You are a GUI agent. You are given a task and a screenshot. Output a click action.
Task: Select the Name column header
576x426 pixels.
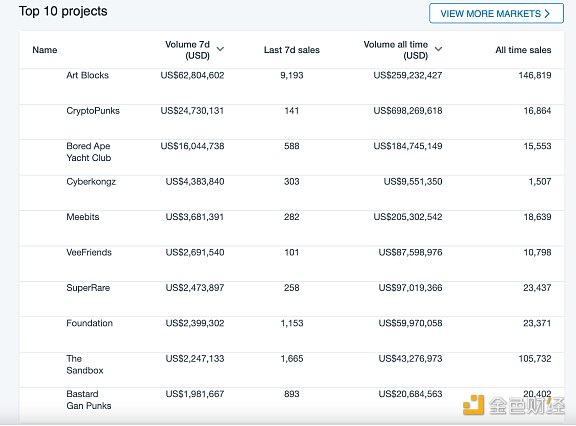[x=45, y=50]
